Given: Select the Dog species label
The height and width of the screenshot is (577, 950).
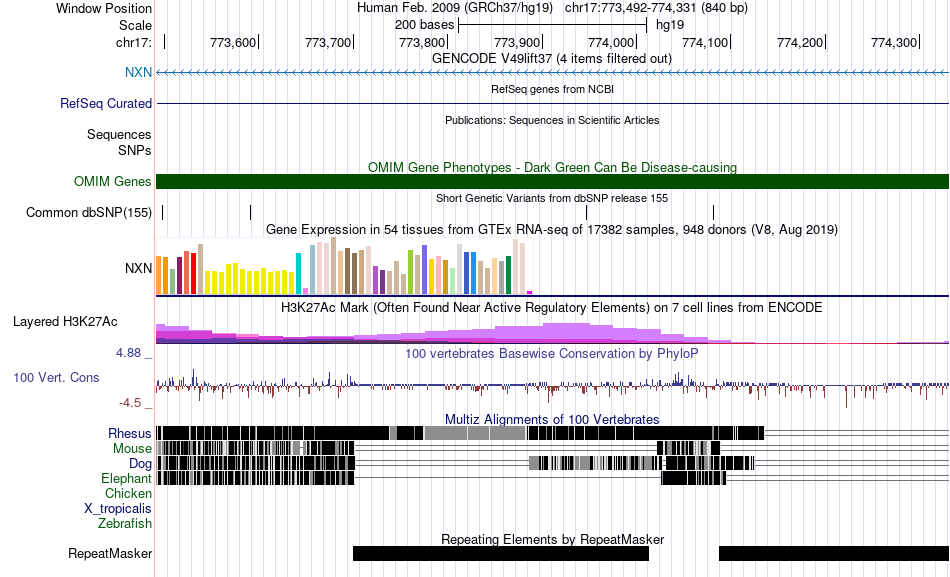Looking at the screenshot, I should click(141, 464).
